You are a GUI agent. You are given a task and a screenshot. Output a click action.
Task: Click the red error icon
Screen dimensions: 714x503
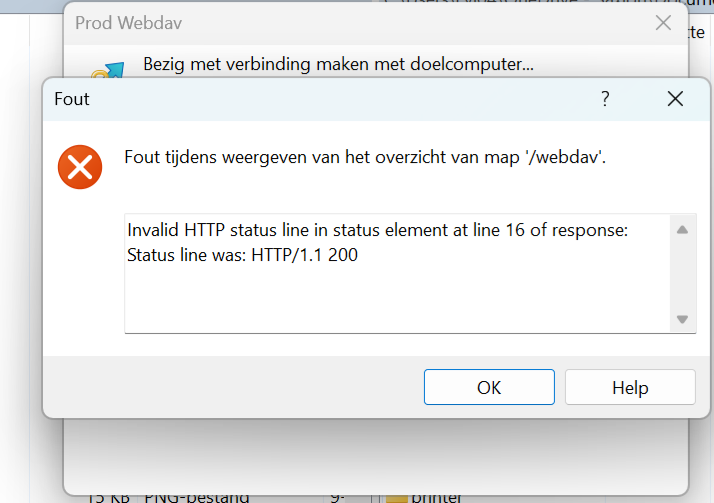[79, 166]
